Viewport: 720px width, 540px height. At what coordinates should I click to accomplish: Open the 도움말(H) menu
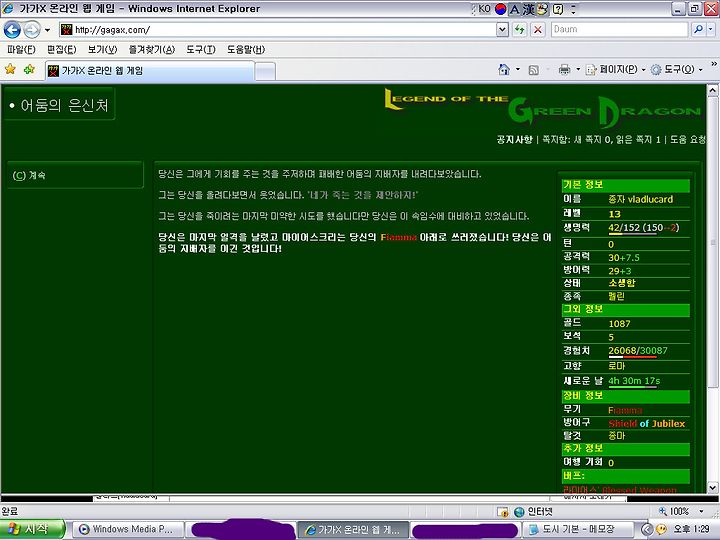[x=246, y=49]
